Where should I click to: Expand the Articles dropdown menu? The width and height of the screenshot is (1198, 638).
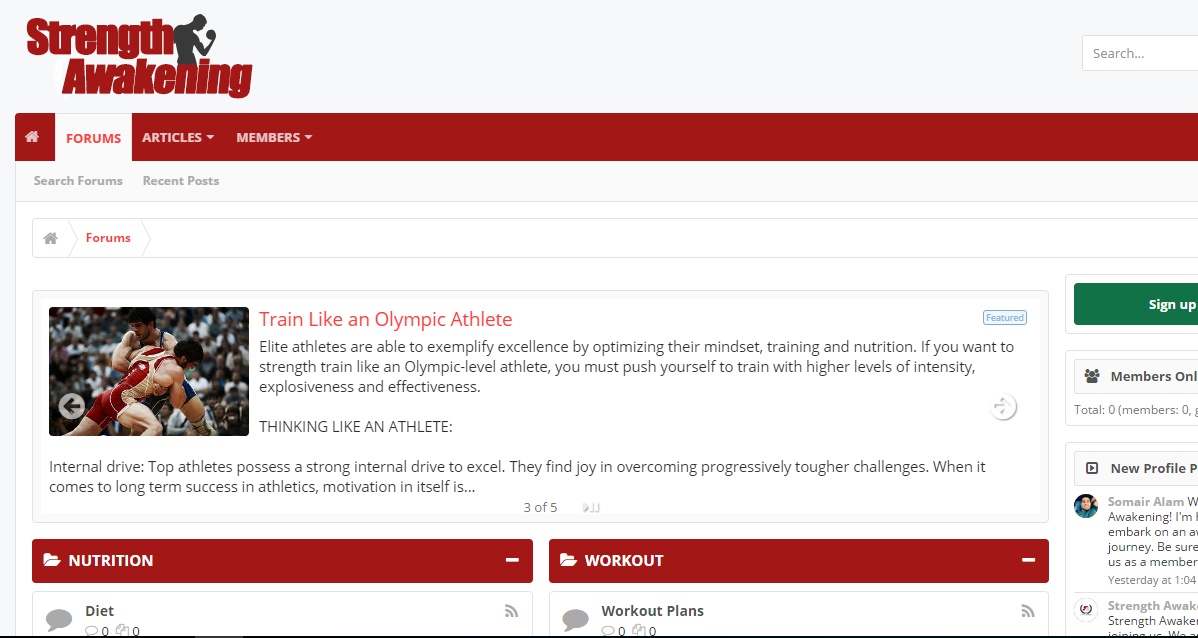(x=178, y=137)
